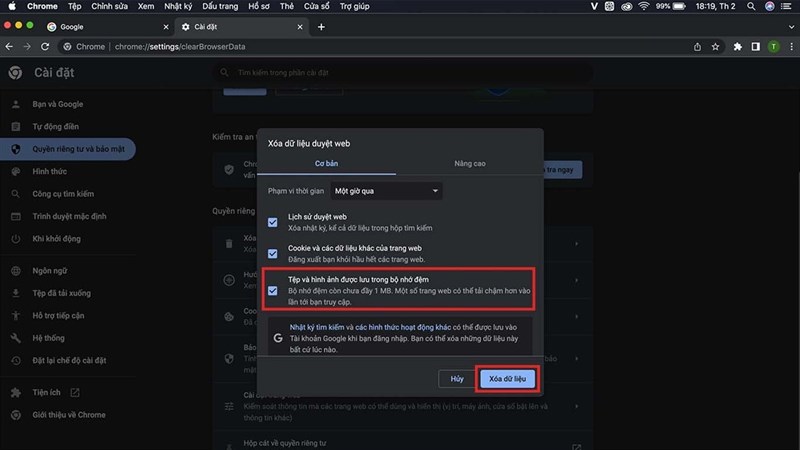Uncheck Lịch sử duyệt web checkbox
Image resolution: width=800 pixels, height=450 pixels.
tap(273, 222)
